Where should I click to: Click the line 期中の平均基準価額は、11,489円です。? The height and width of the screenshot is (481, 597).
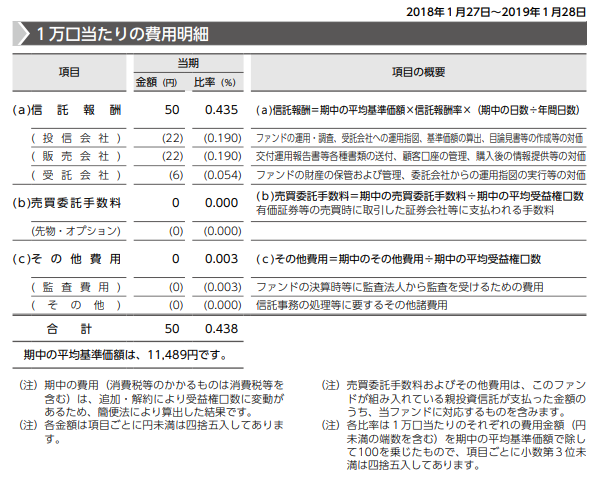click(x=125, y=355)
